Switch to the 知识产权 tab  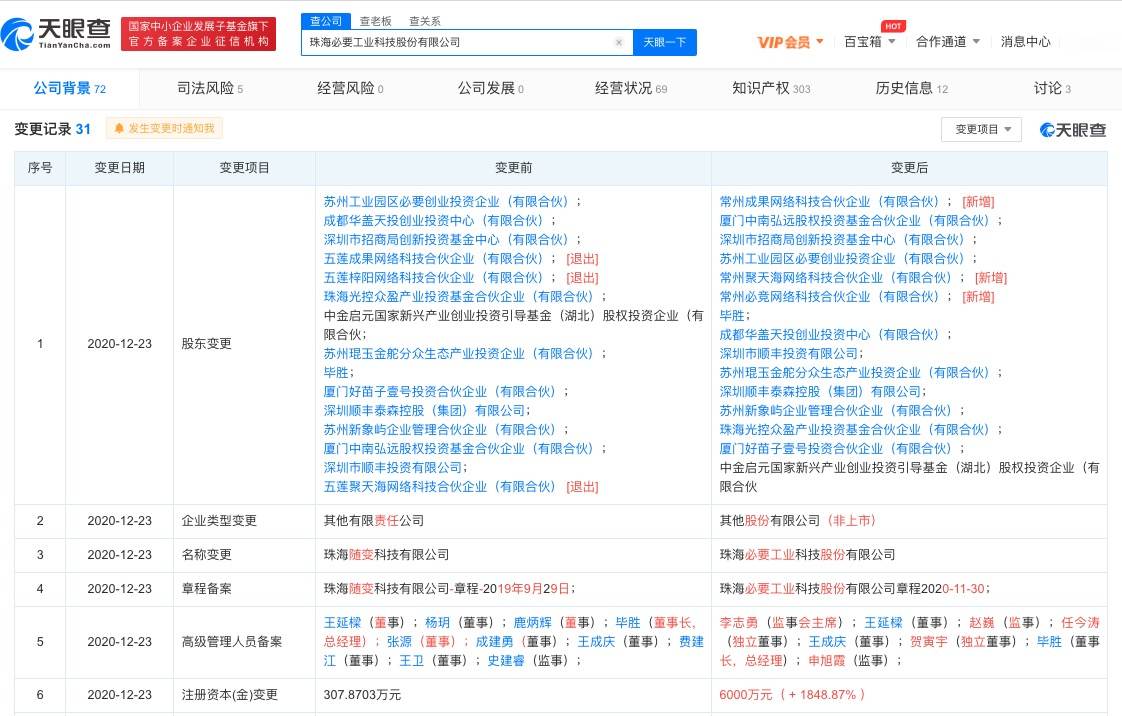point(770,89)
